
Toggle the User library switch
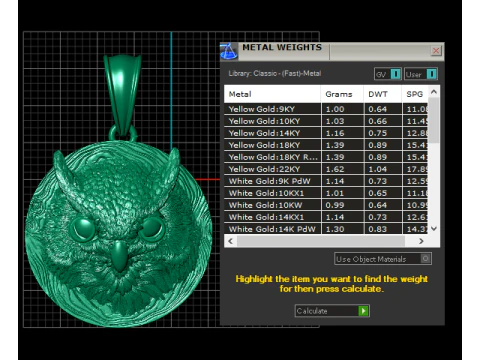tap(421, 74)
